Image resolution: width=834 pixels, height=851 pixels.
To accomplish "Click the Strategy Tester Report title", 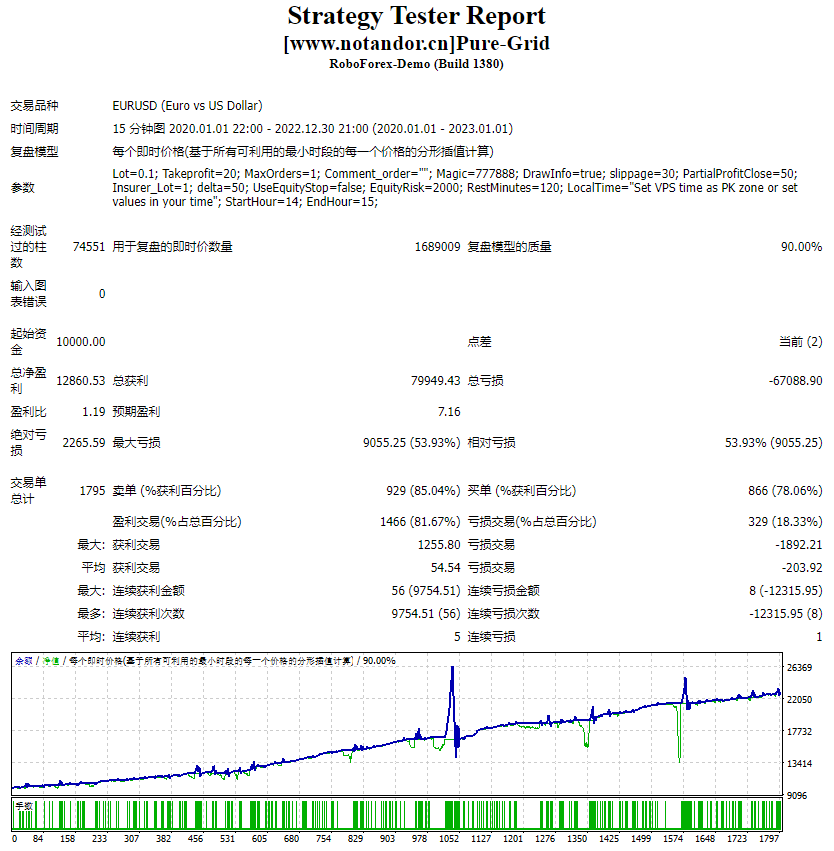I will click(x=416, y=17).
